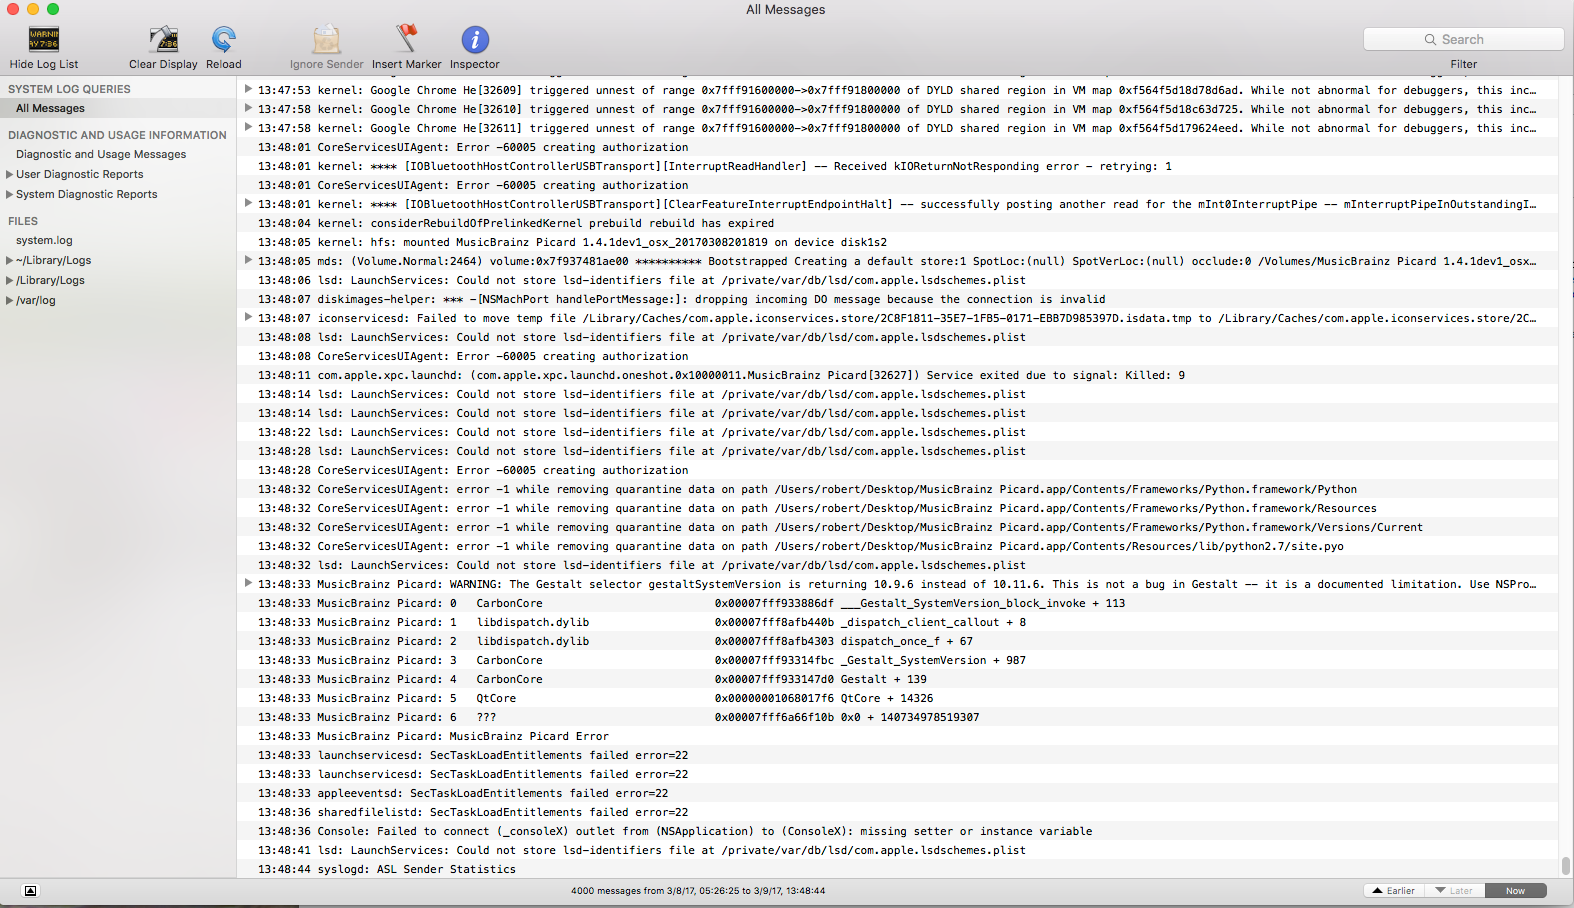Select the MusicBrainz Picard frame 6 ??? row
Screen dimensions: 1574x908
(x=897, y=717)
